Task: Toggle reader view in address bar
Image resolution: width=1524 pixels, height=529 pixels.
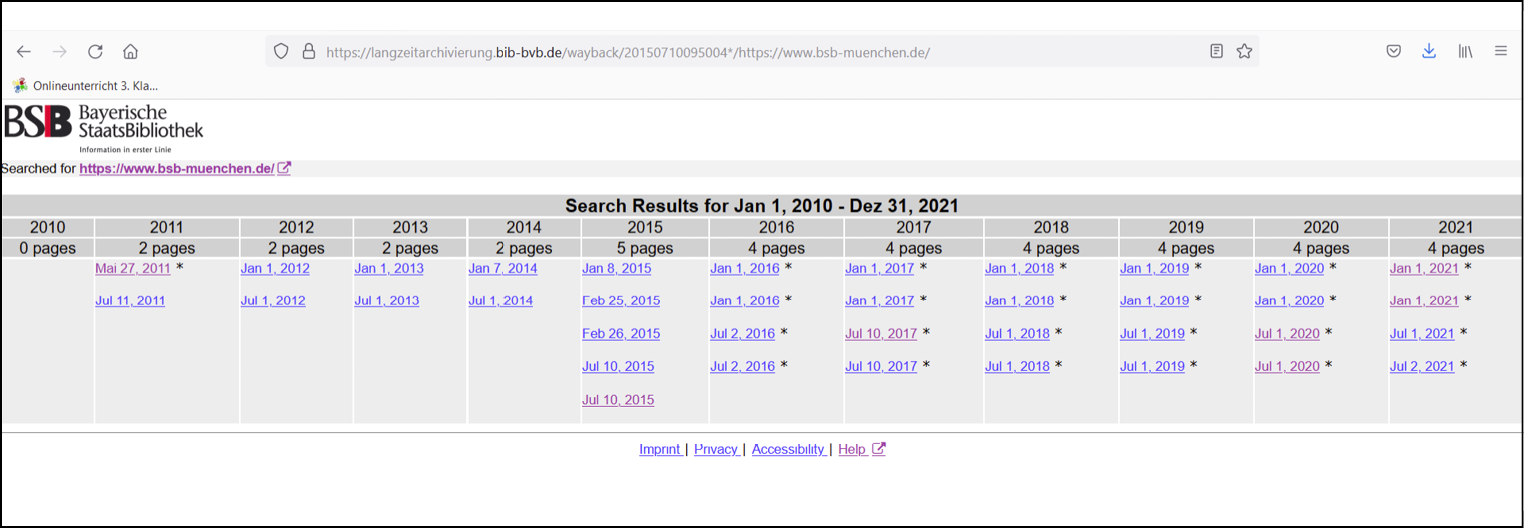Action: coord(1216,51)
